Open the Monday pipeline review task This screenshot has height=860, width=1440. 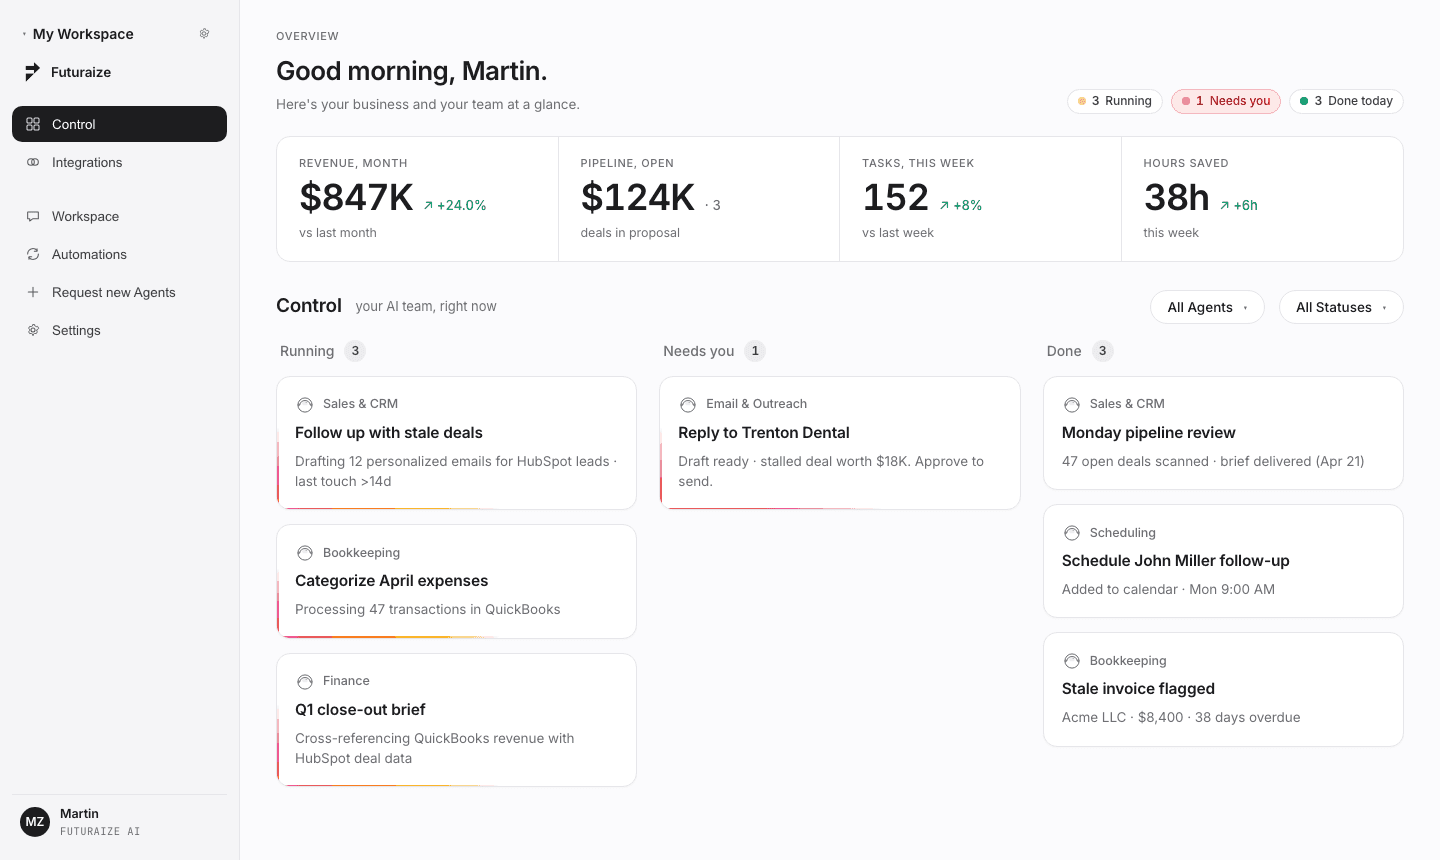coord(1223,433)
